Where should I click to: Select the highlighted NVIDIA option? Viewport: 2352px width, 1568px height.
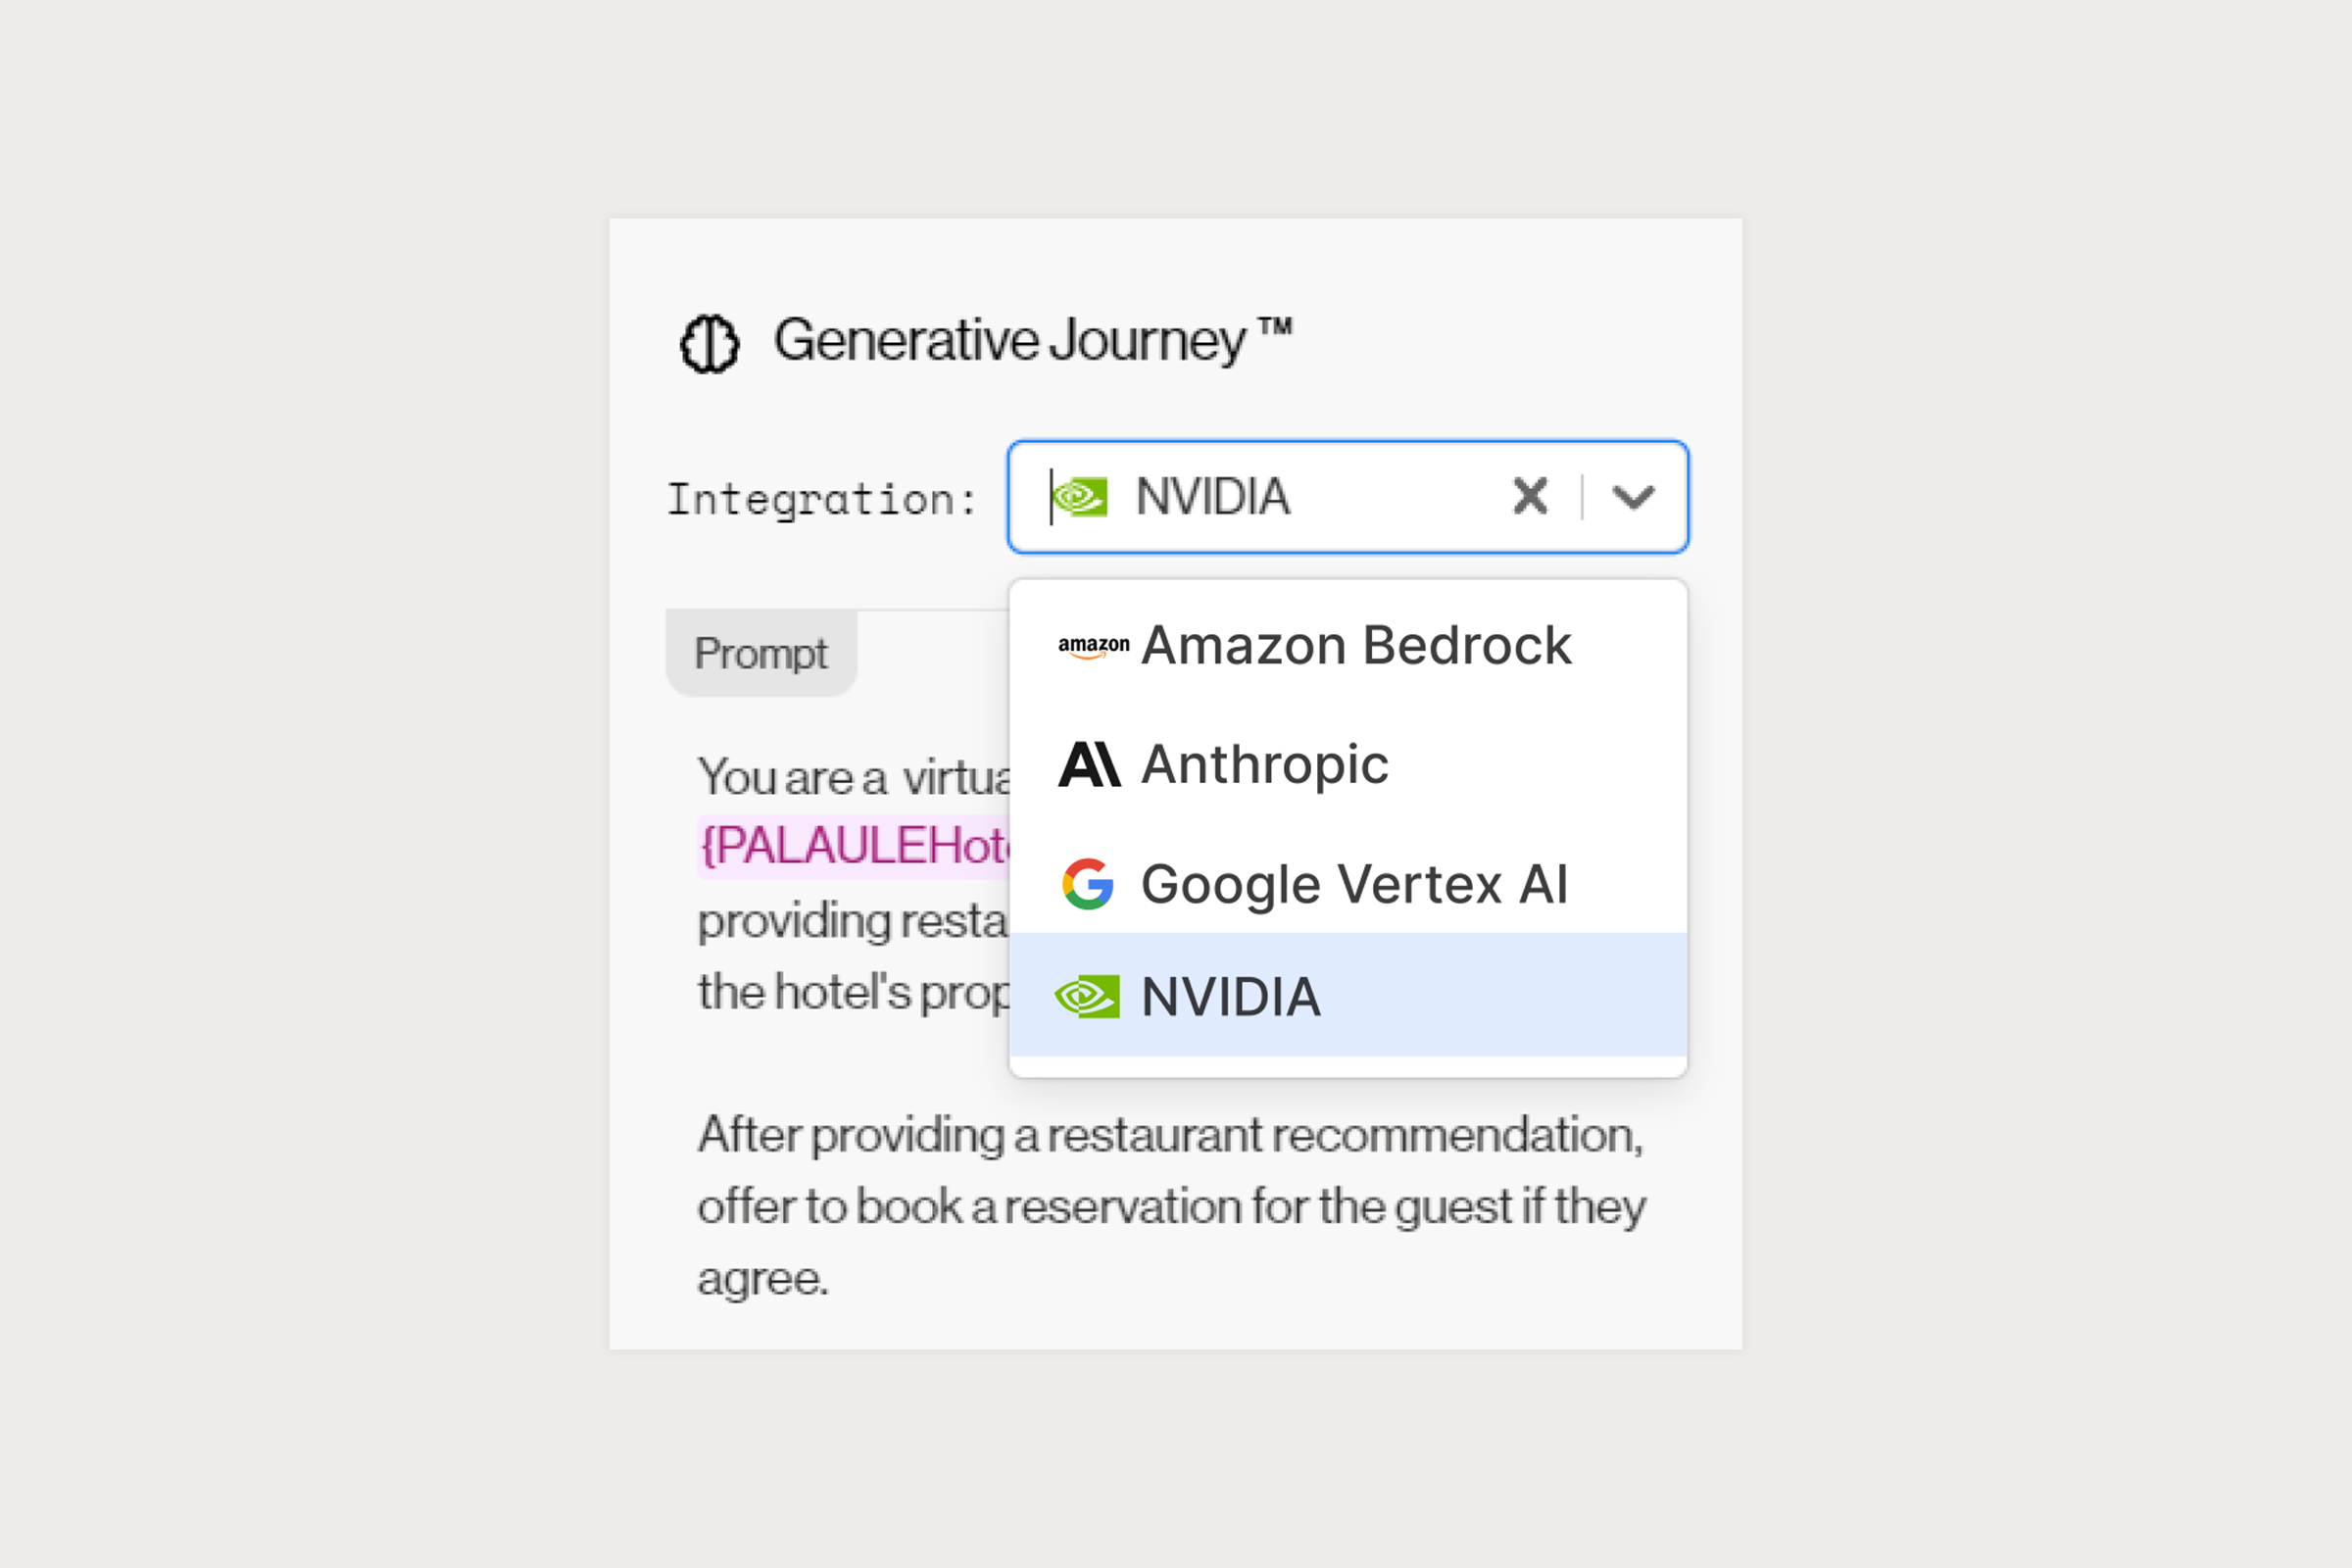pos(1348,995)
